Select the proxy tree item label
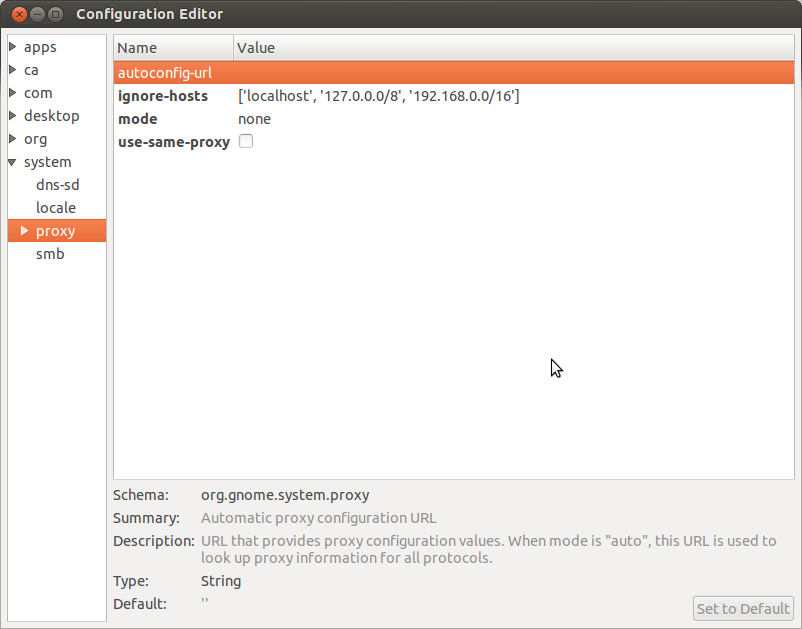Screen dimensions: 802x629 56,231
